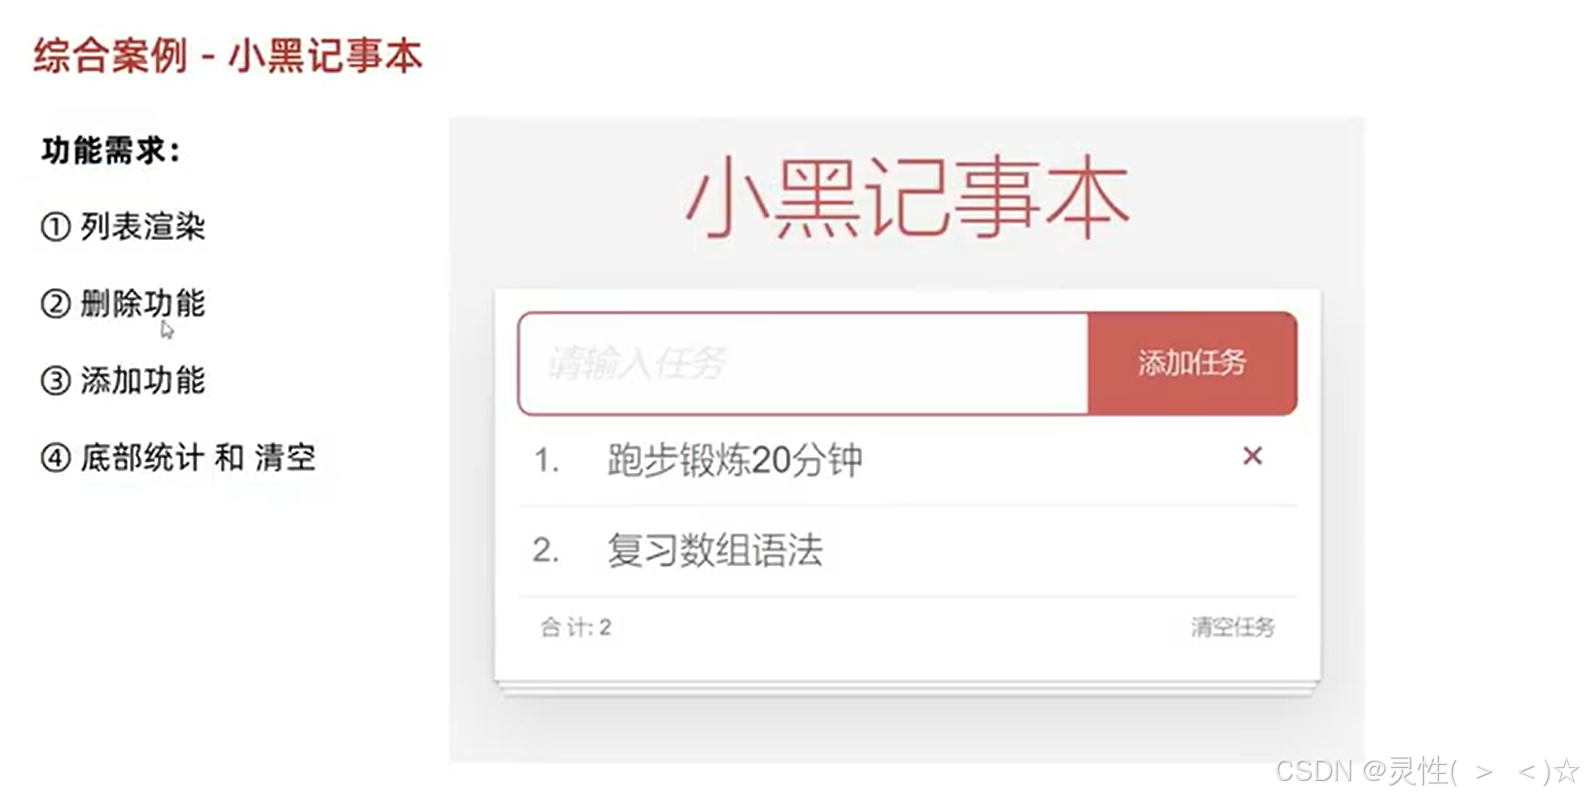Image resolution: width=1585 pixels, height=798 pixels.
Task: Select the task 复习数组语法
Action: 718,551
